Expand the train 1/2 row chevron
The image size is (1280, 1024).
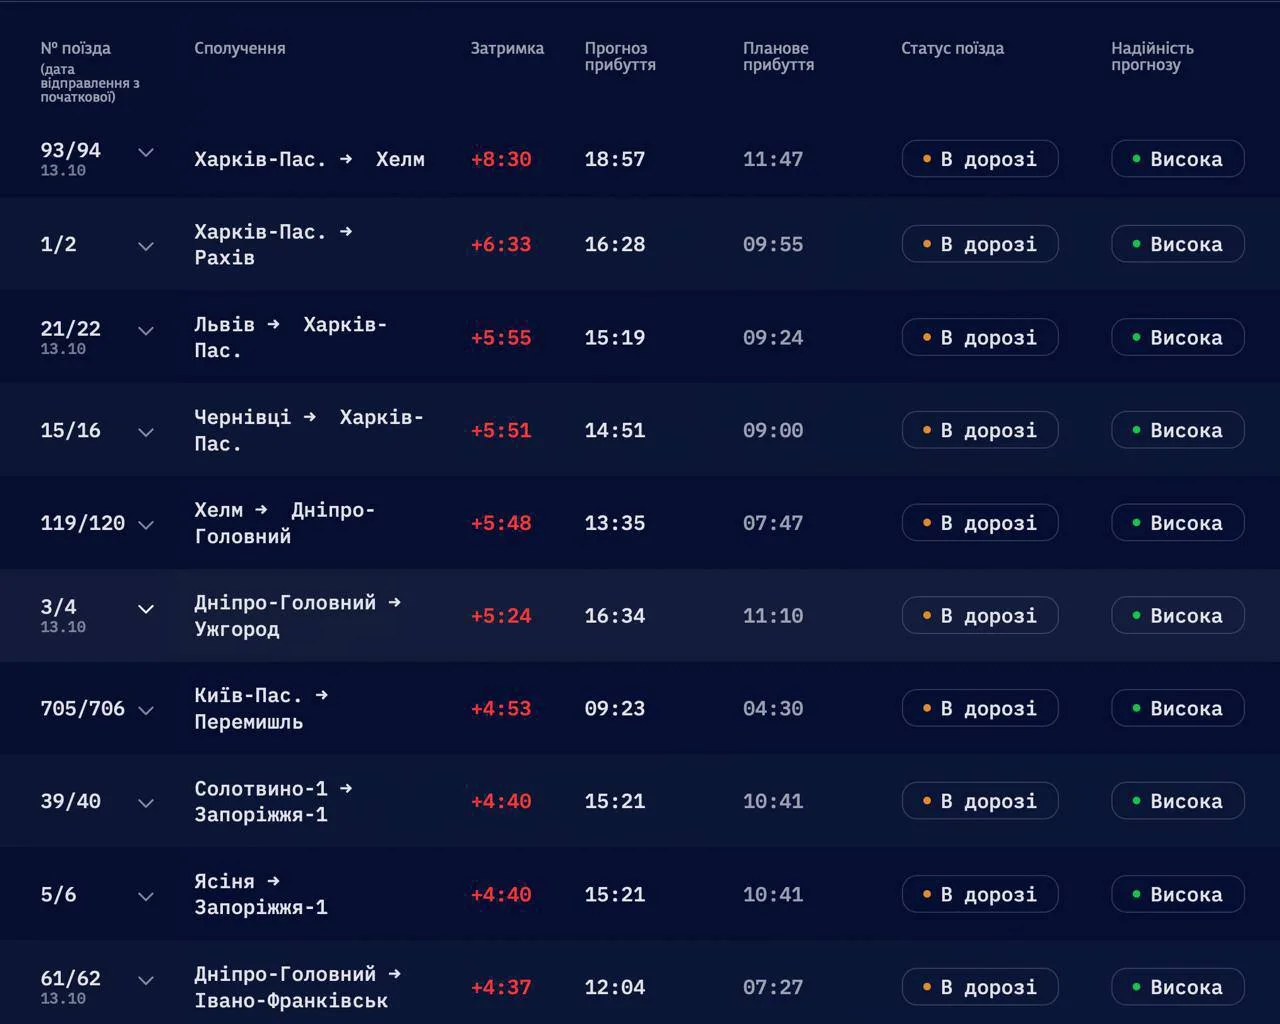tap(146, 246)
